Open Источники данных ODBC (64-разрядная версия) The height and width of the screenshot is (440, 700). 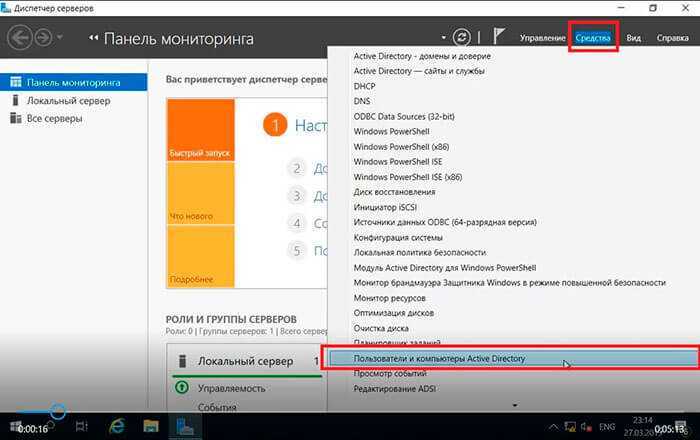445,222
